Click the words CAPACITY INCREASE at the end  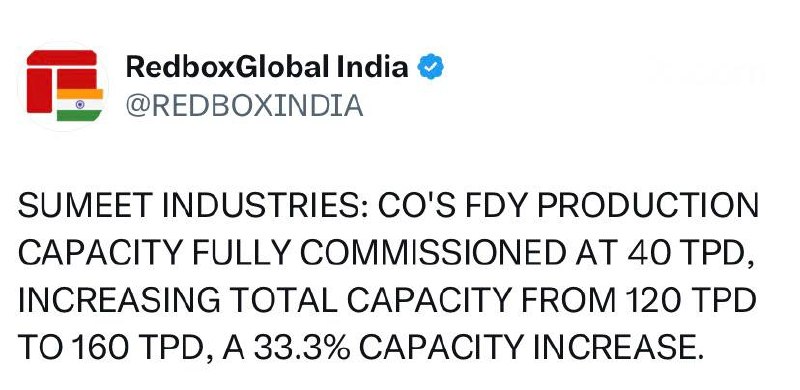[531, 348]
